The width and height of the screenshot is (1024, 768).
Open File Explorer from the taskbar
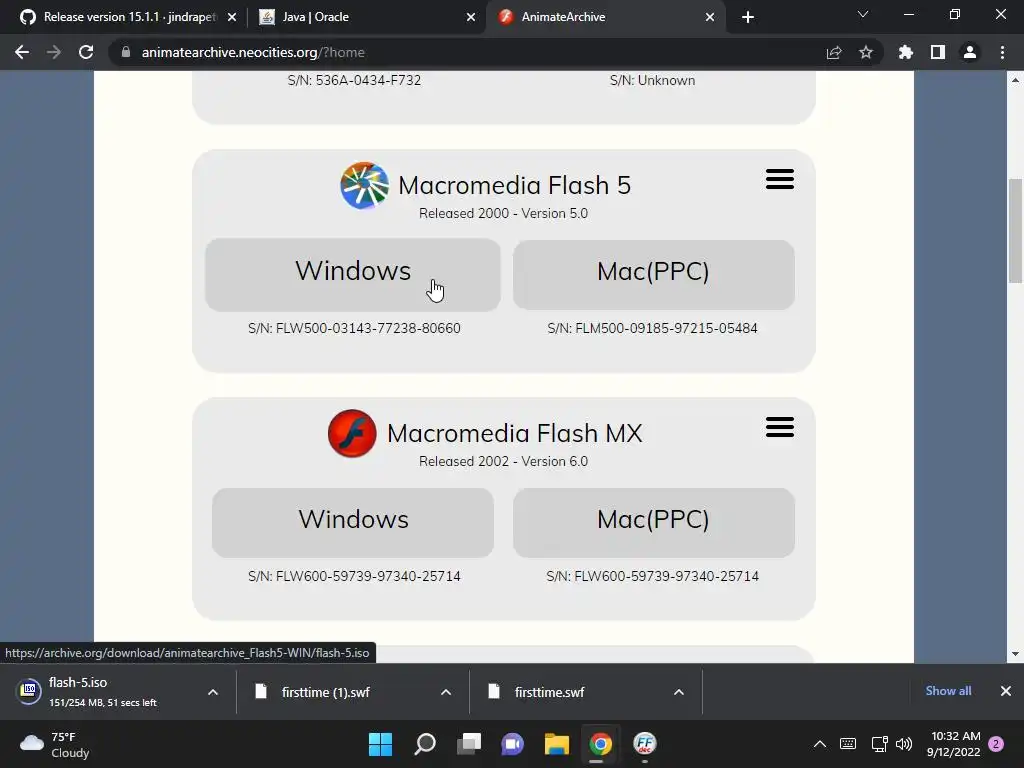tap(556, 744)
